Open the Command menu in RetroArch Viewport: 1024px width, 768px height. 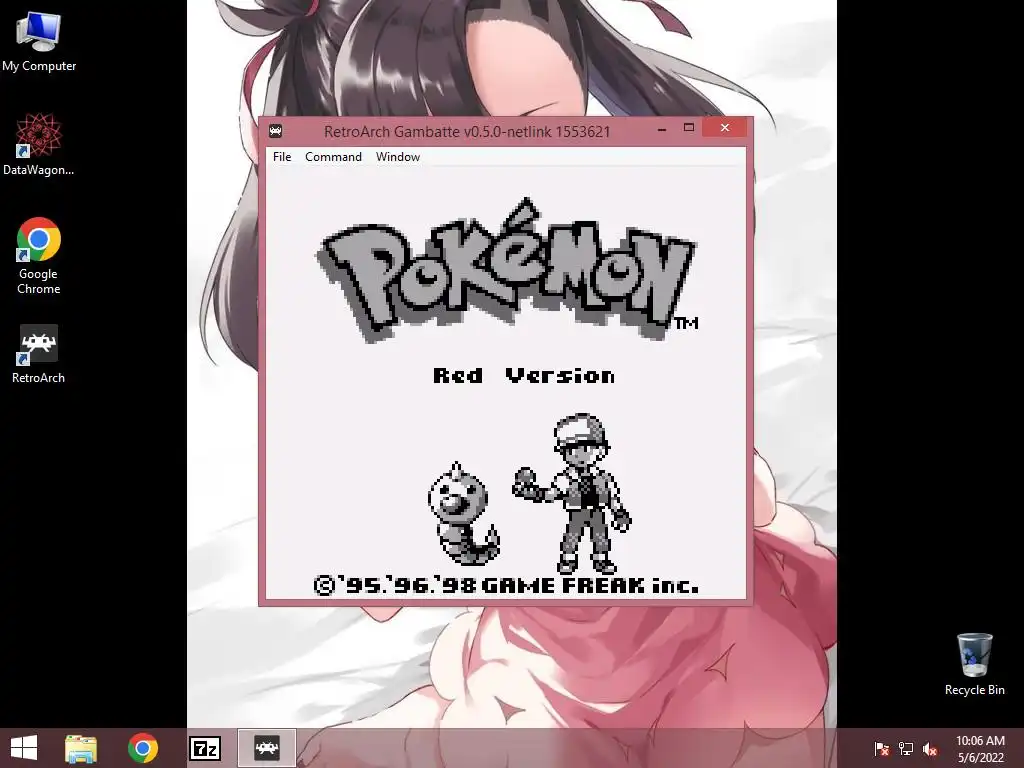tap(333, 157)
